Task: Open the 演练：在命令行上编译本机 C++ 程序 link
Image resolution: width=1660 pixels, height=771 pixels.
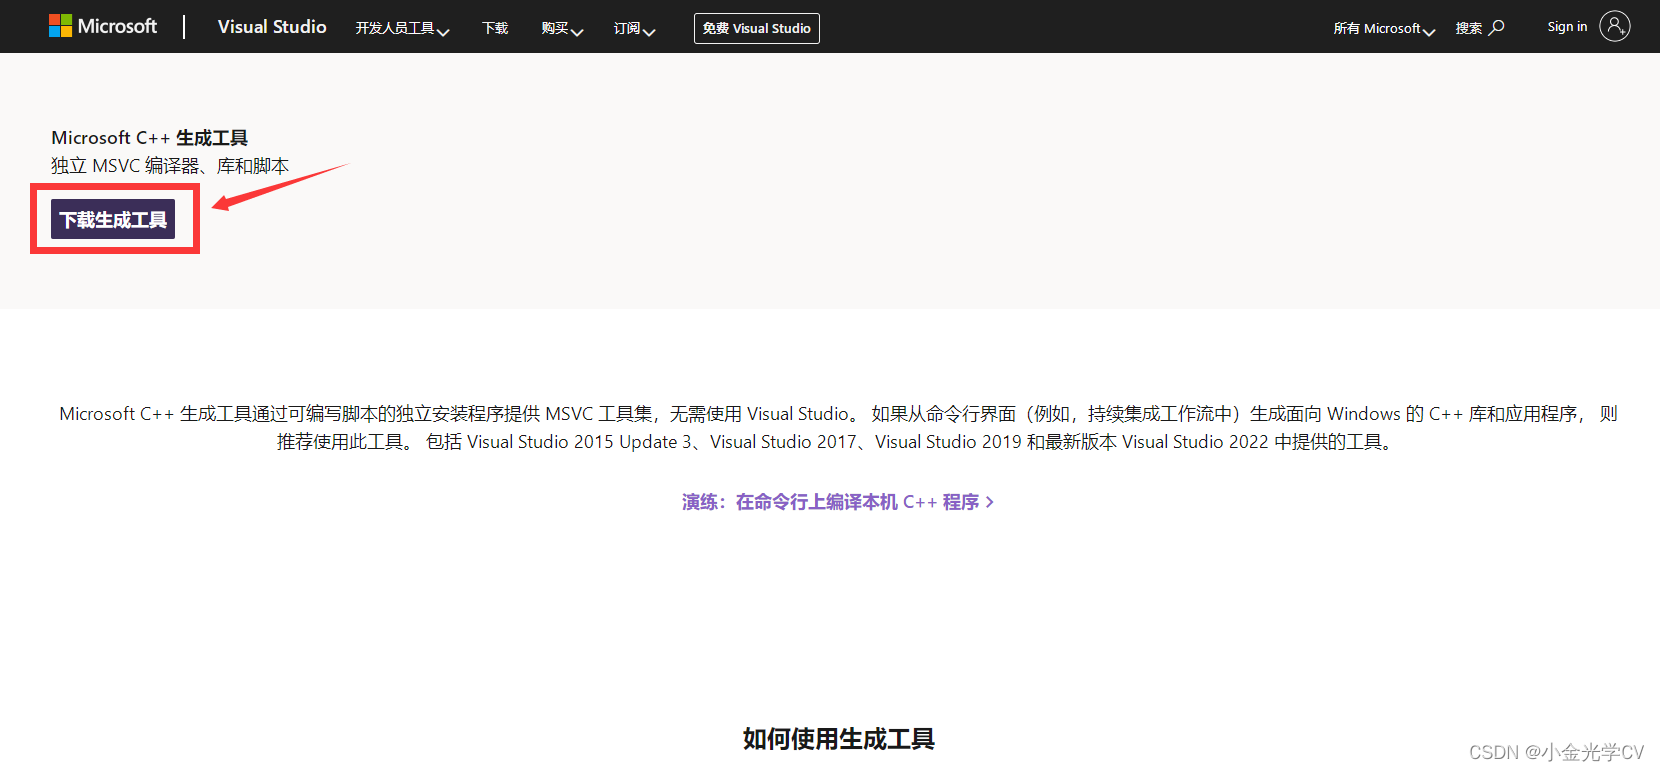Action: click(838, 502)
